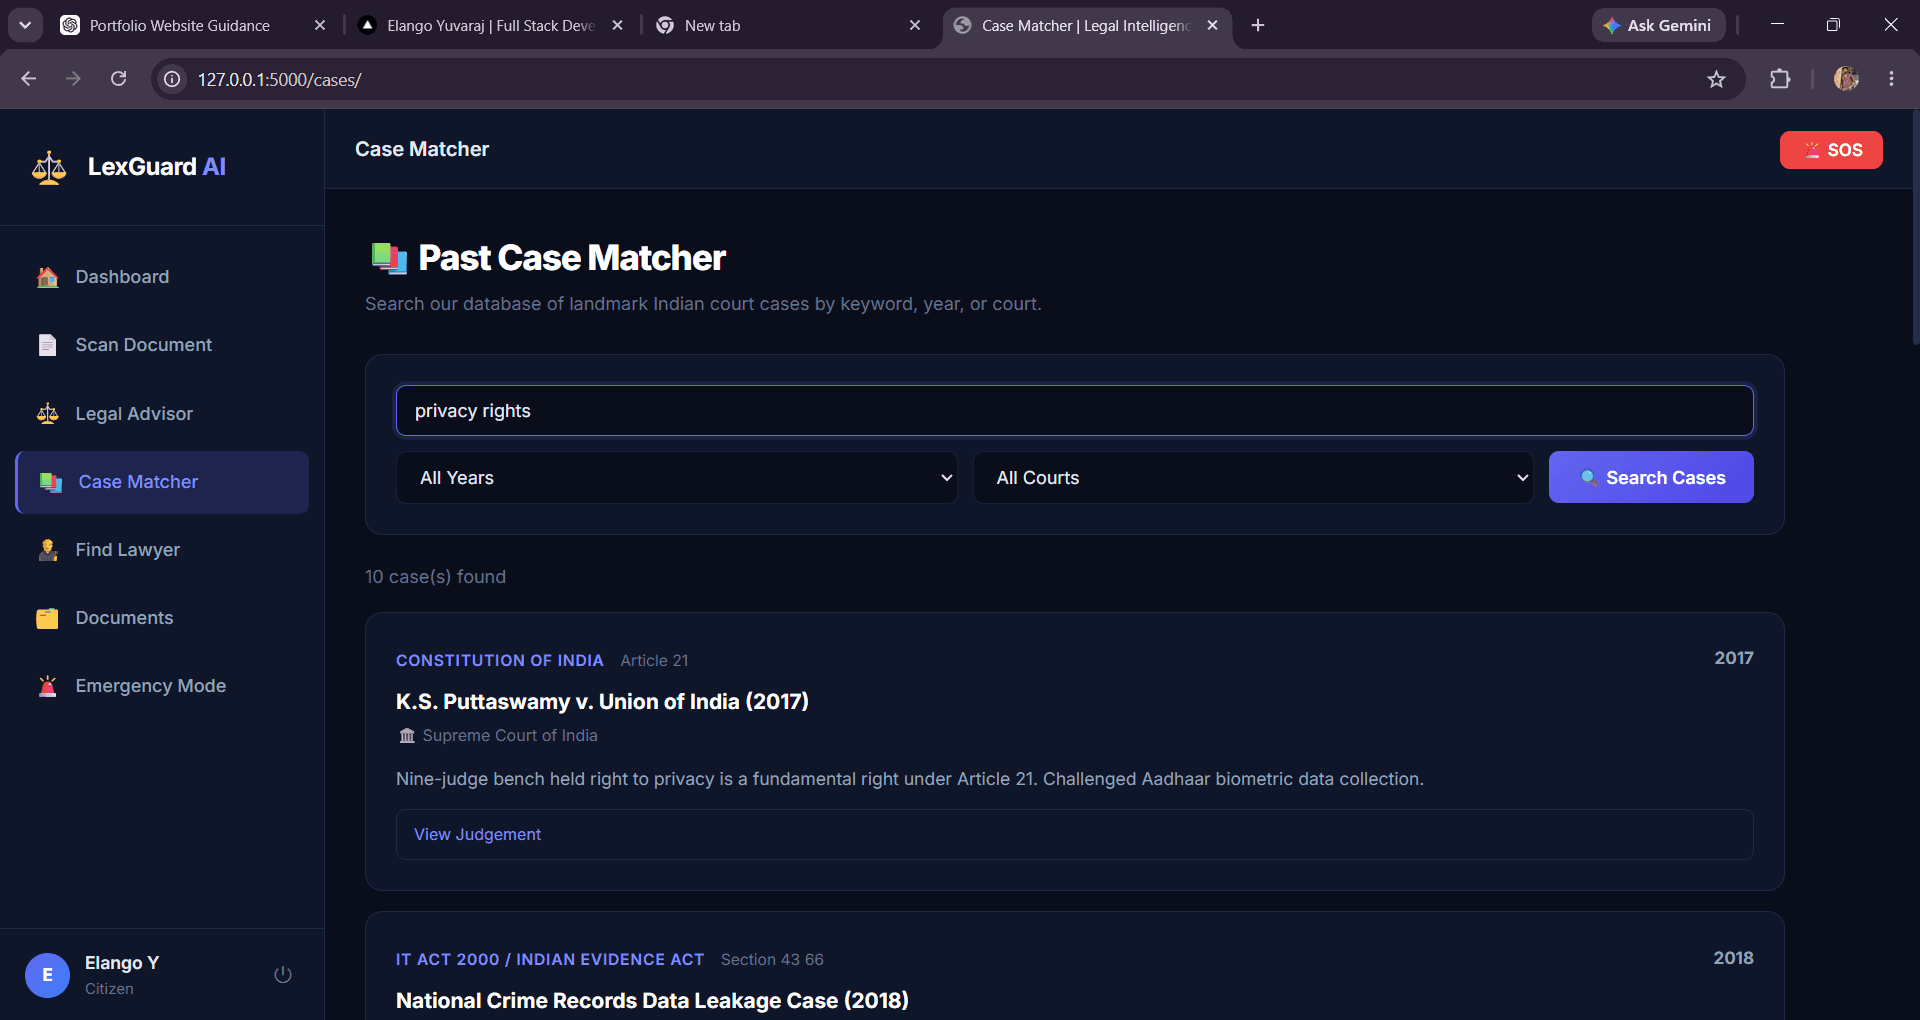Click the Search Cases button
1920x1020 pixels.
[1651, 477]
